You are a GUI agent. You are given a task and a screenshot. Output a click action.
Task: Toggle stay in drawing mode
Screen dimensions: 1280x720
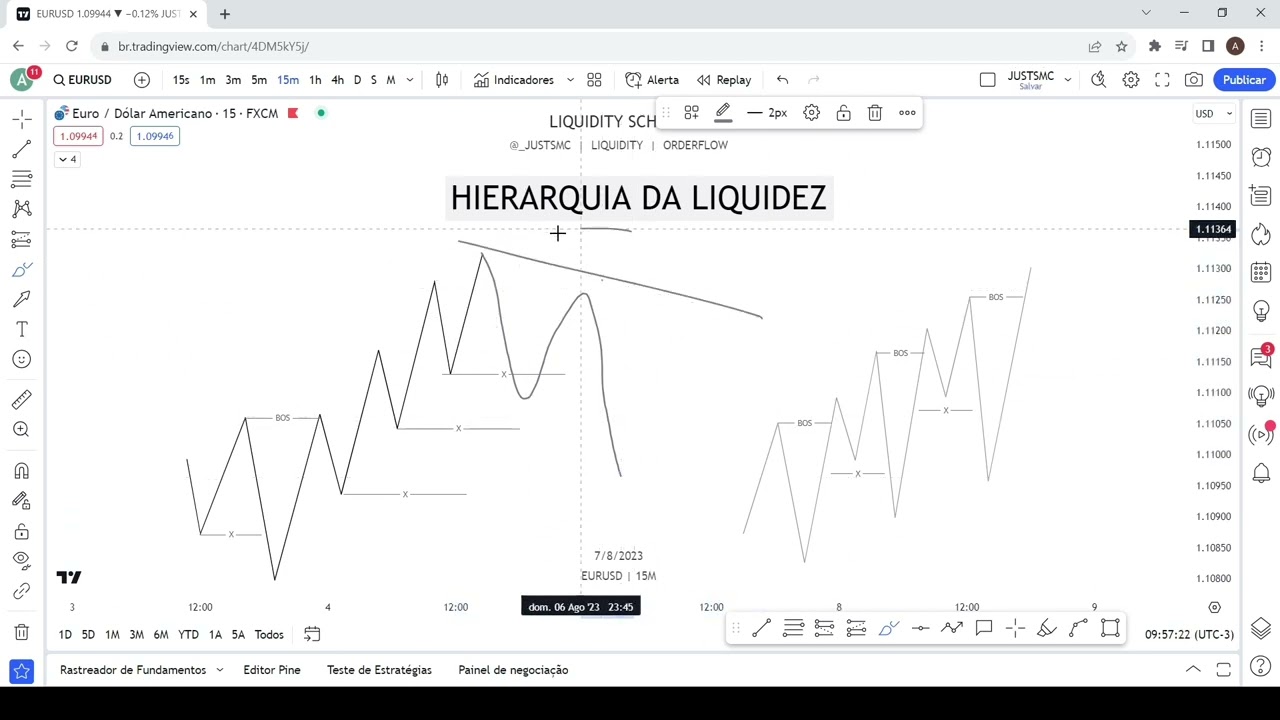22,501
